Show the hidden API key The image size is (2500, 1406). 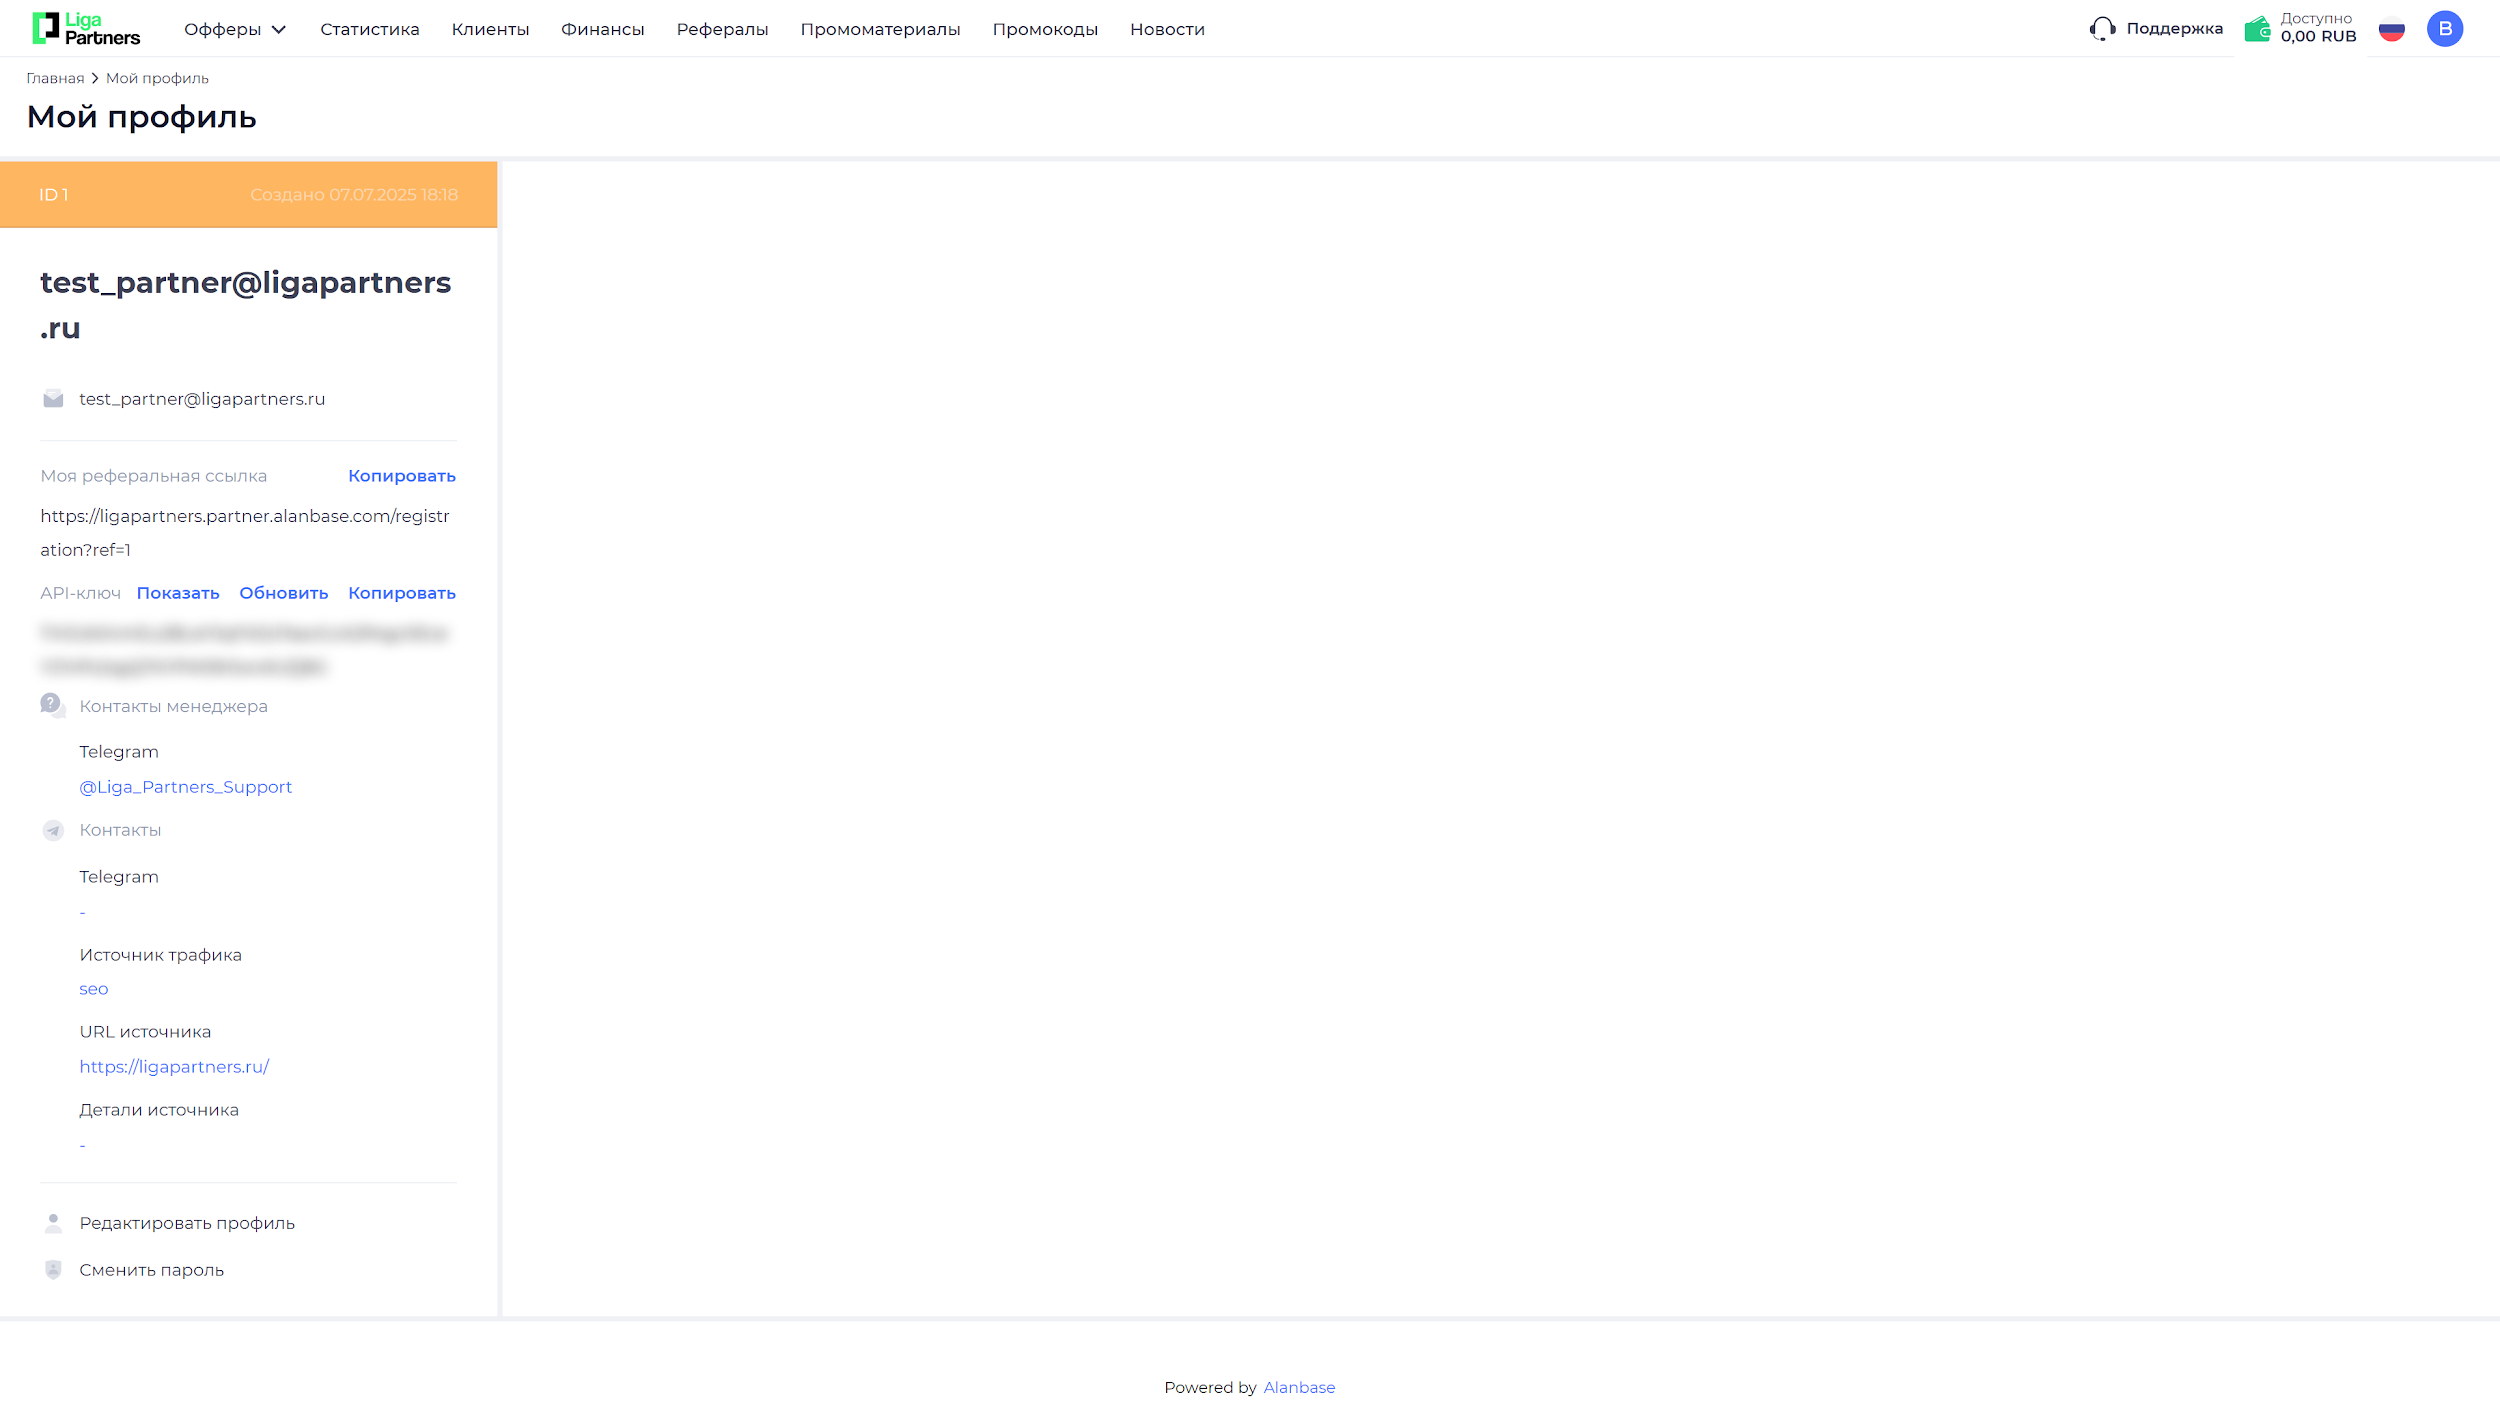pyautogui.click(x=178, y=593)
